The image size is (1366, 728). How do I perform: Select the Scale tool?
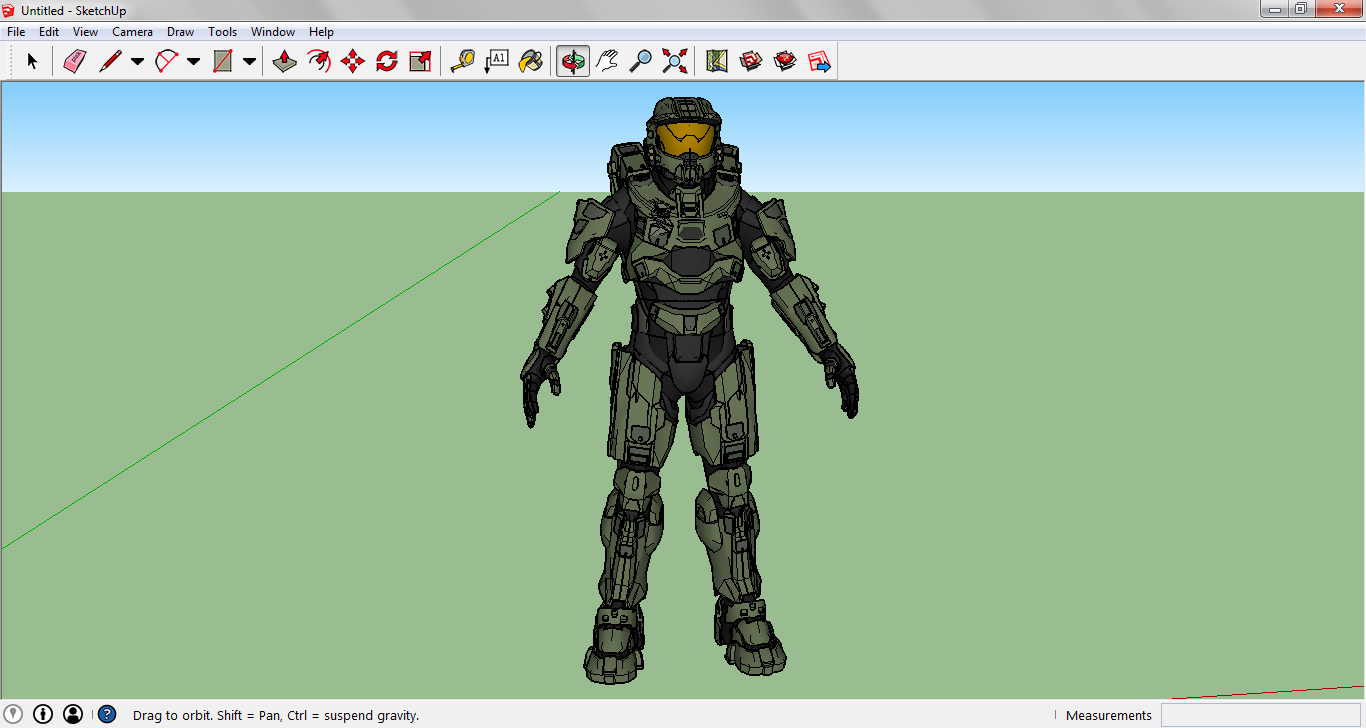(x=420, y=62)
